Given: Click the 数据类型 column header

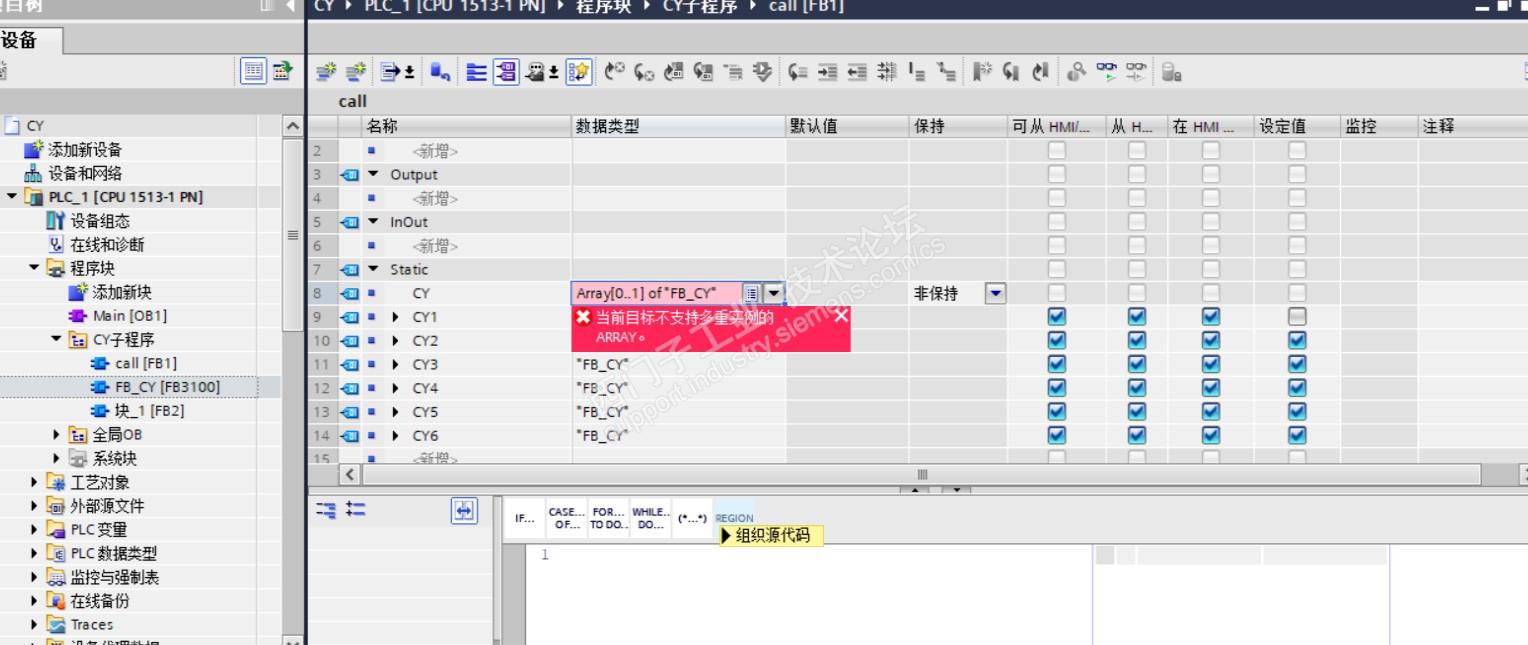Looking at the screenshot, I should point(678,126).
